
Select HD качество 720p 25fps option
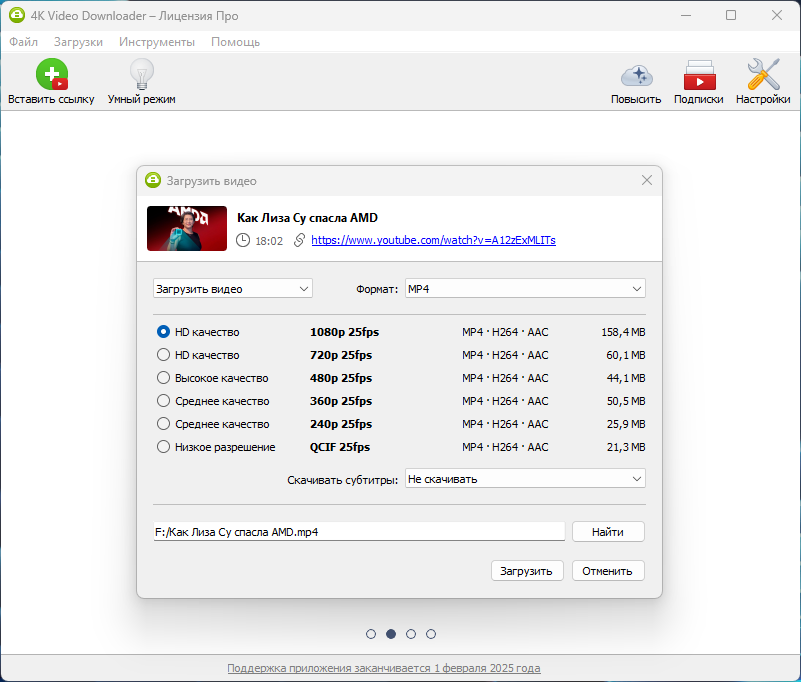point(163,355)
